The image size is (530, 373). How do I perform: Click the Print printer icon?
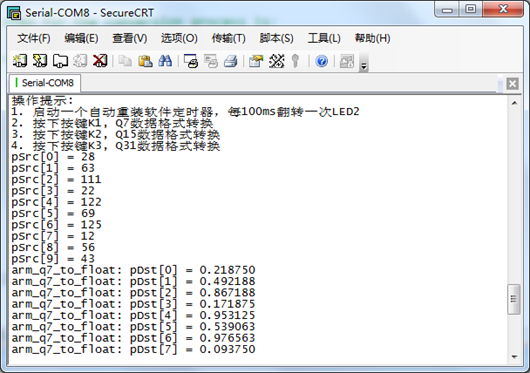point(231,61)
